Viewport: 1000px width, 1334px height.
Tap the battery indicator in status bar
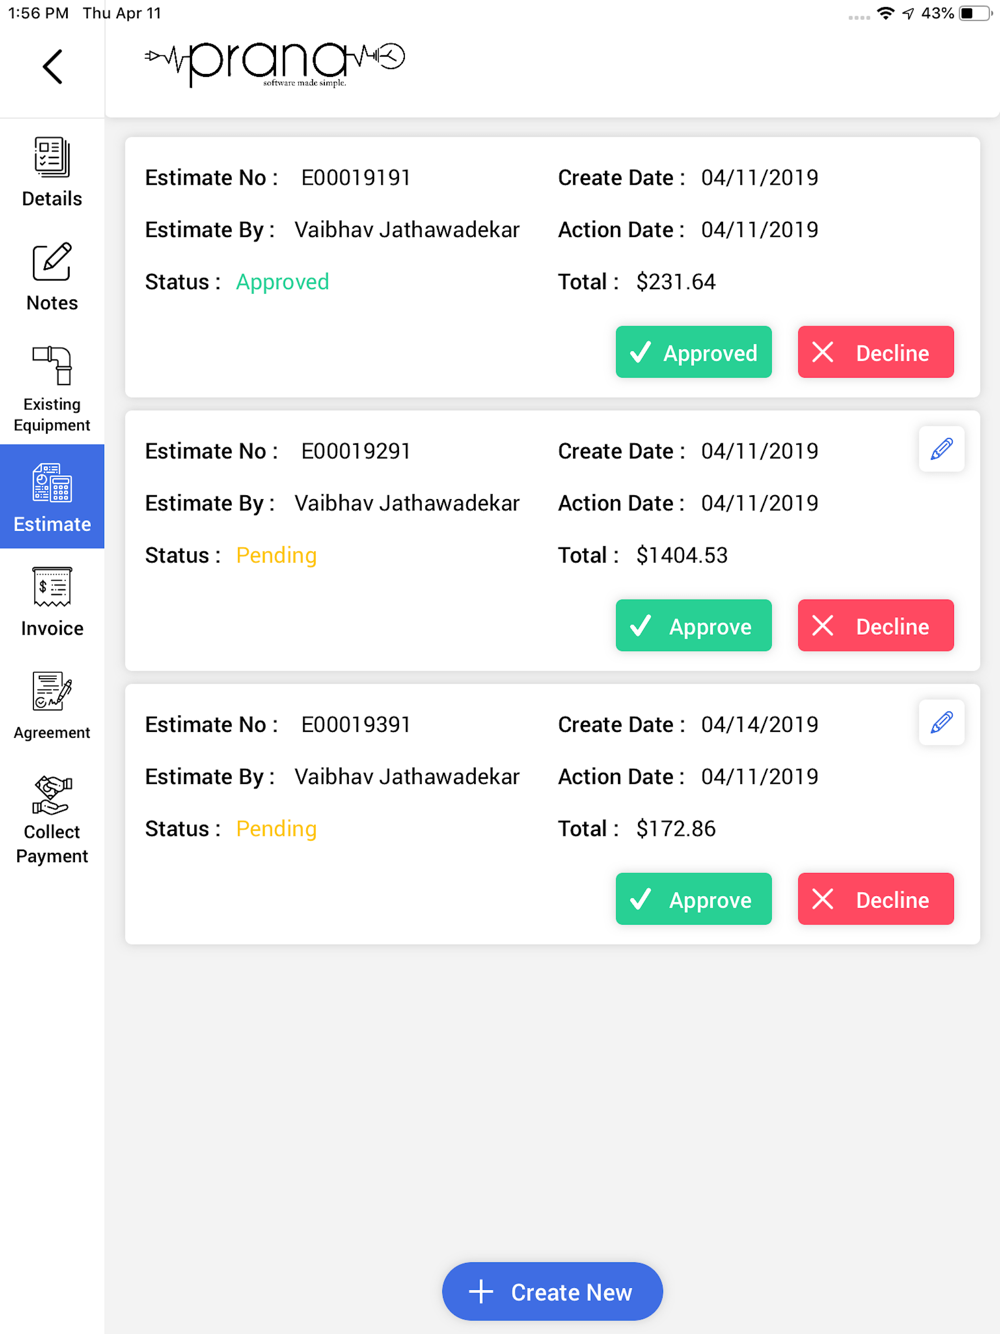tap(975, 13)
